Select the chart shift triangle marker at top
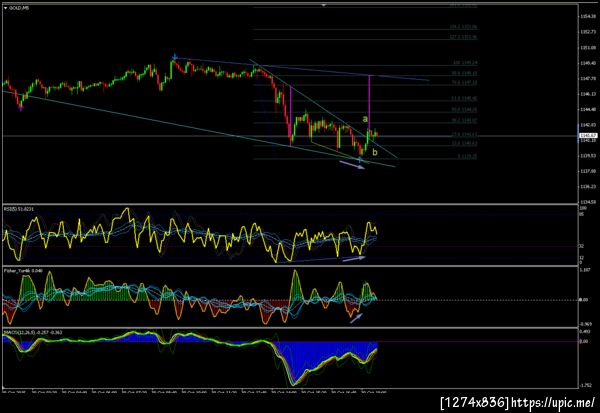Viewport: 600px width, 413px height. coord(324,5)
